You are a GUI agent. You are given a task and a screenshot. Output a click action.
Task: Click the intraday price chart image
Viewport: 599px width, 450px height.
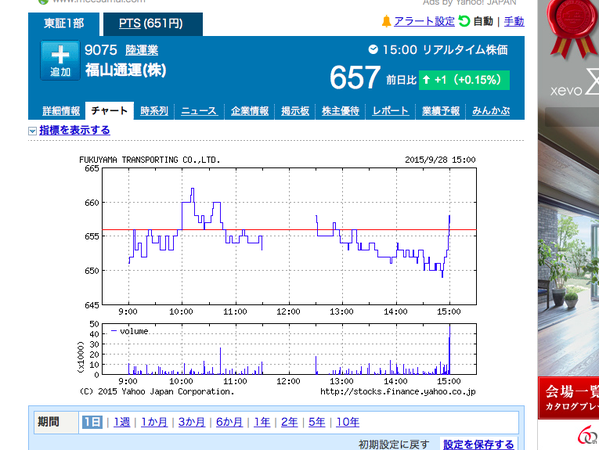pos(289,236)
